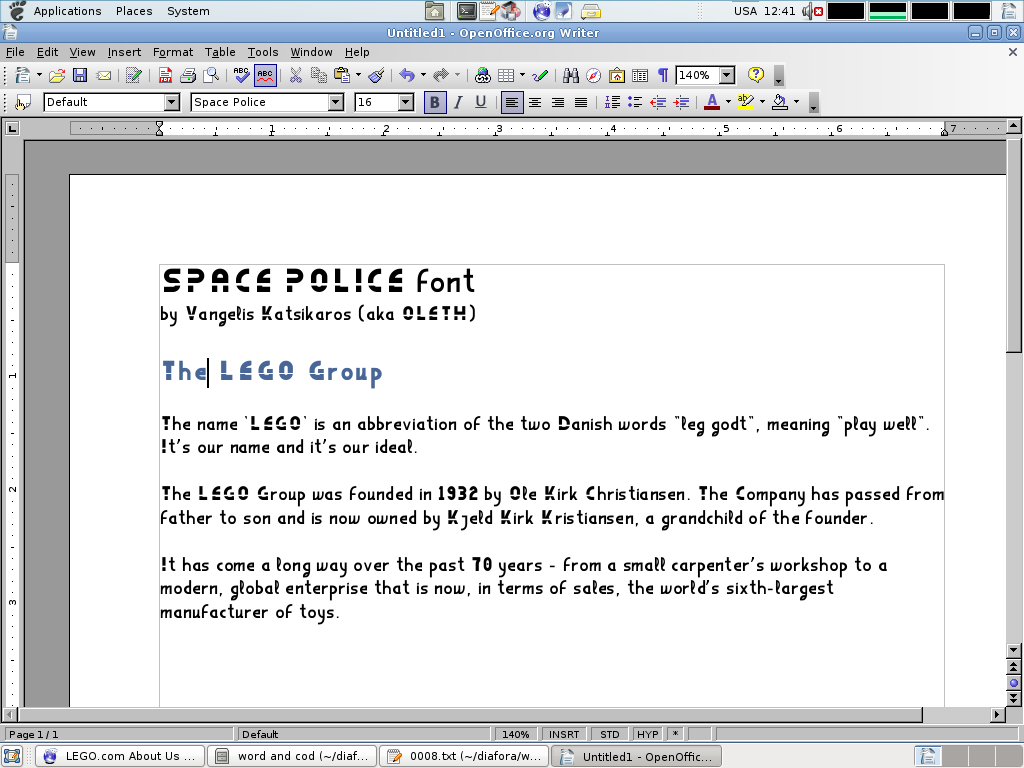Activate the Format Paintbrush

coord(376,76)
